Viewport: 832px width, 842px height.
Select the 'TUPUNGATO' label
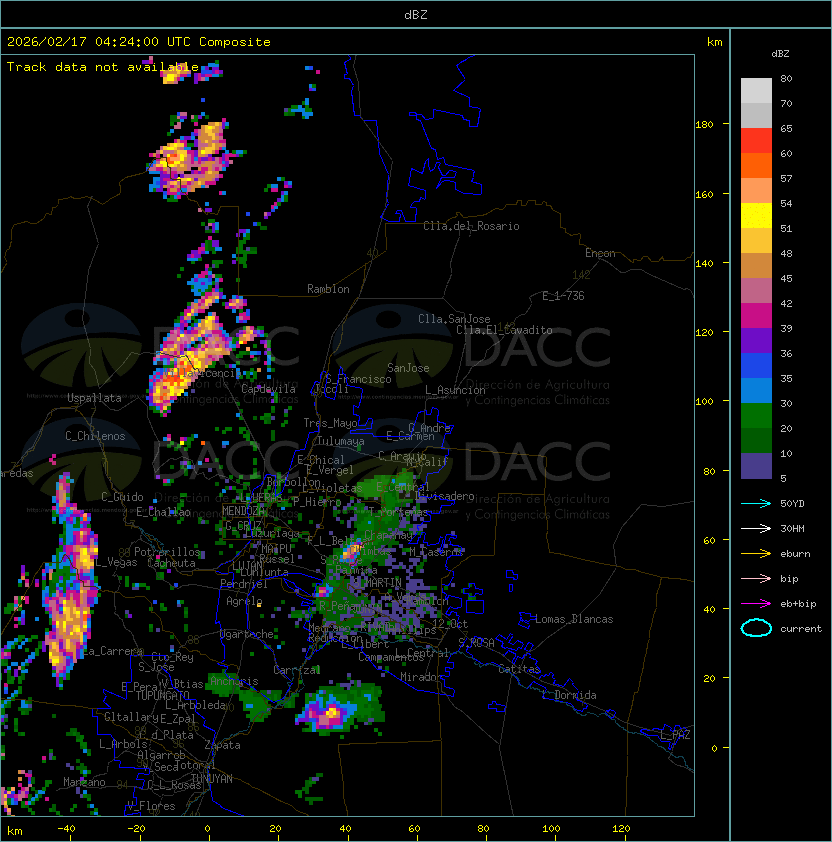click(163, 695)
